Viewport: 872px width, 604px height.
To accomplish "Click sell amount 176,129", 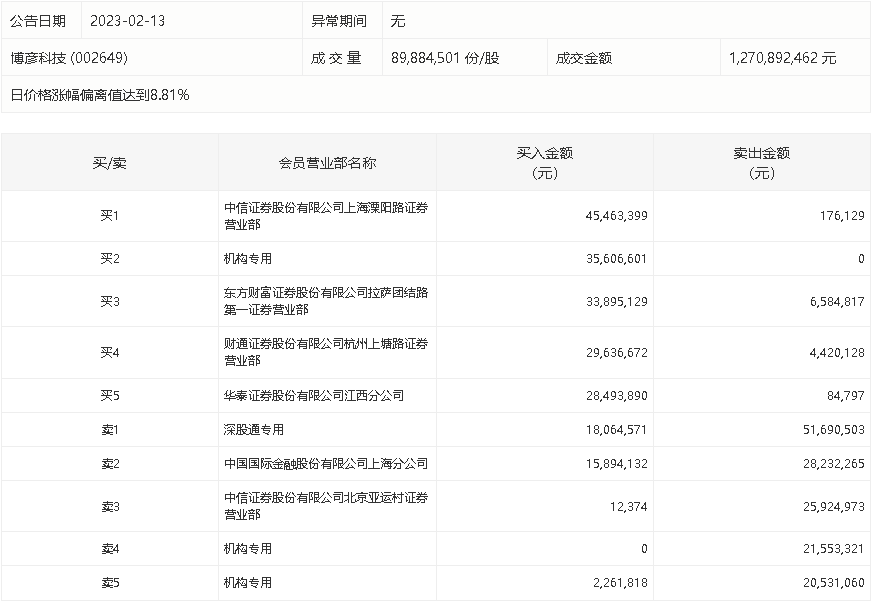I will (842, 216).
